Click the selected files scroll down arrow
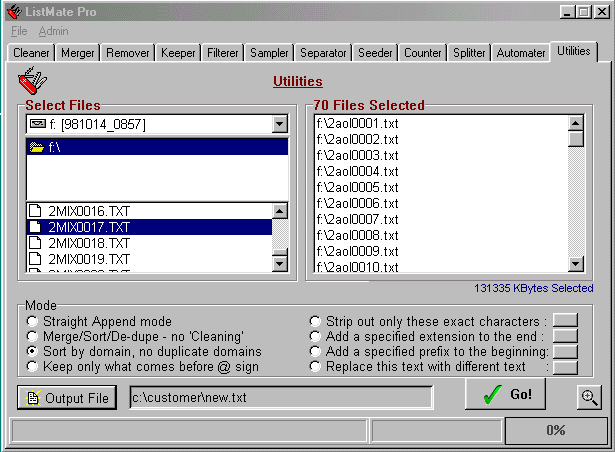 [x=575, y=264]
